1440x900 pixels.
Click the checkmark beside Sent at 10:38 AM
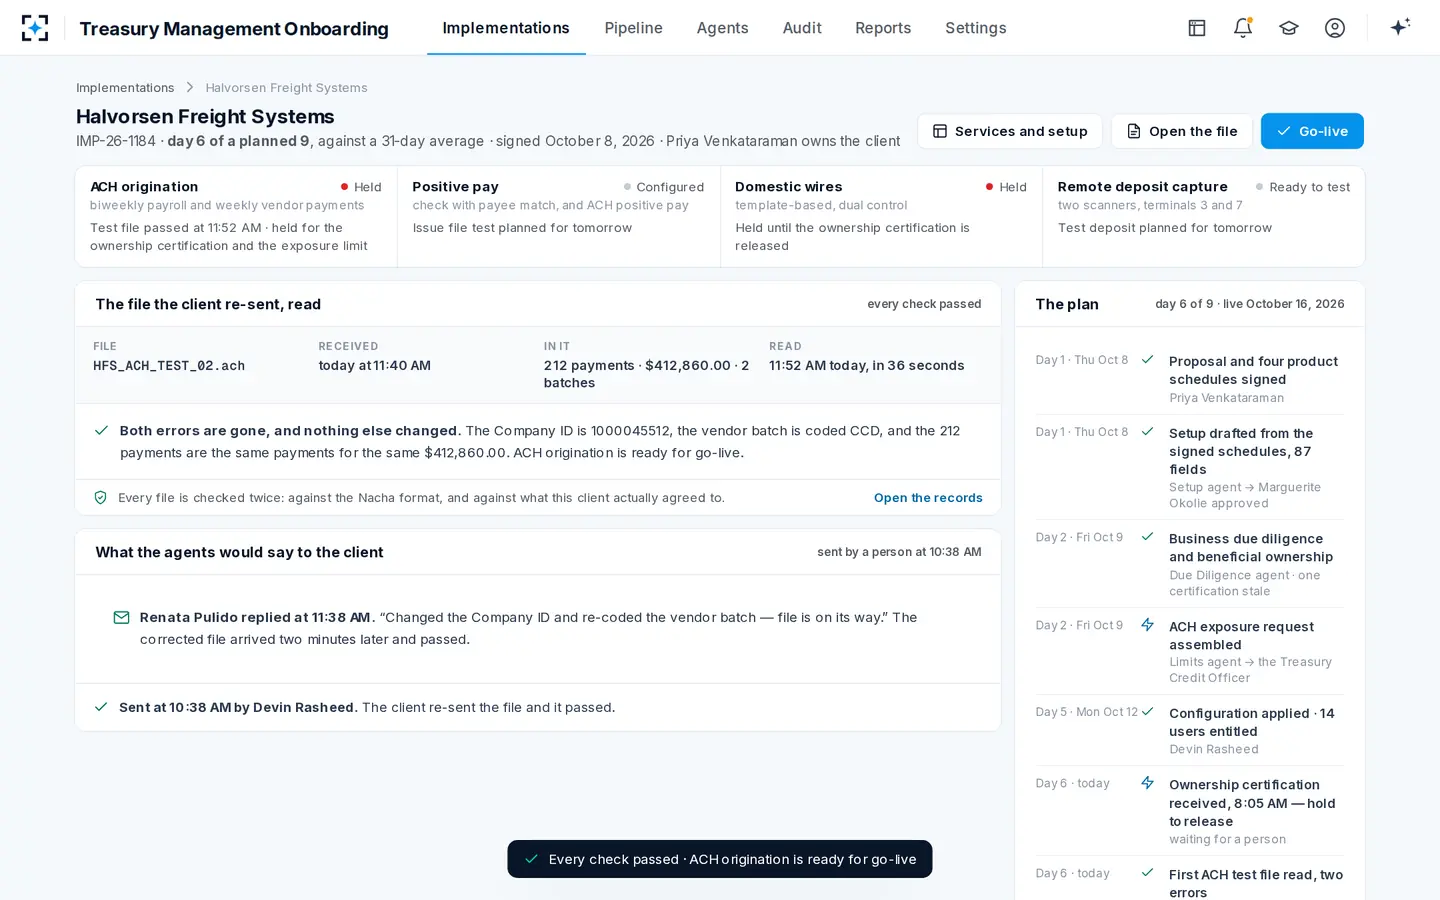coord(101,707)
